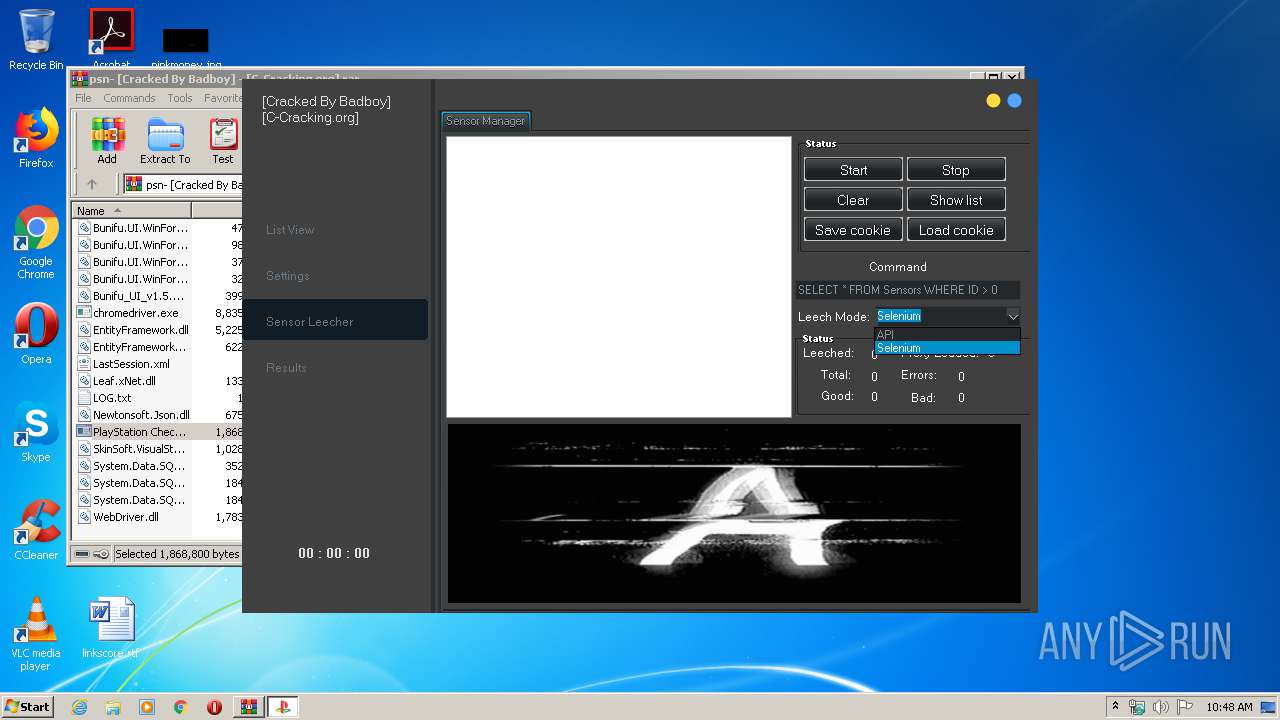The image size is (1280, 720).
Task: Switch to List View in the sidebar
Action: tap(290, 230)
